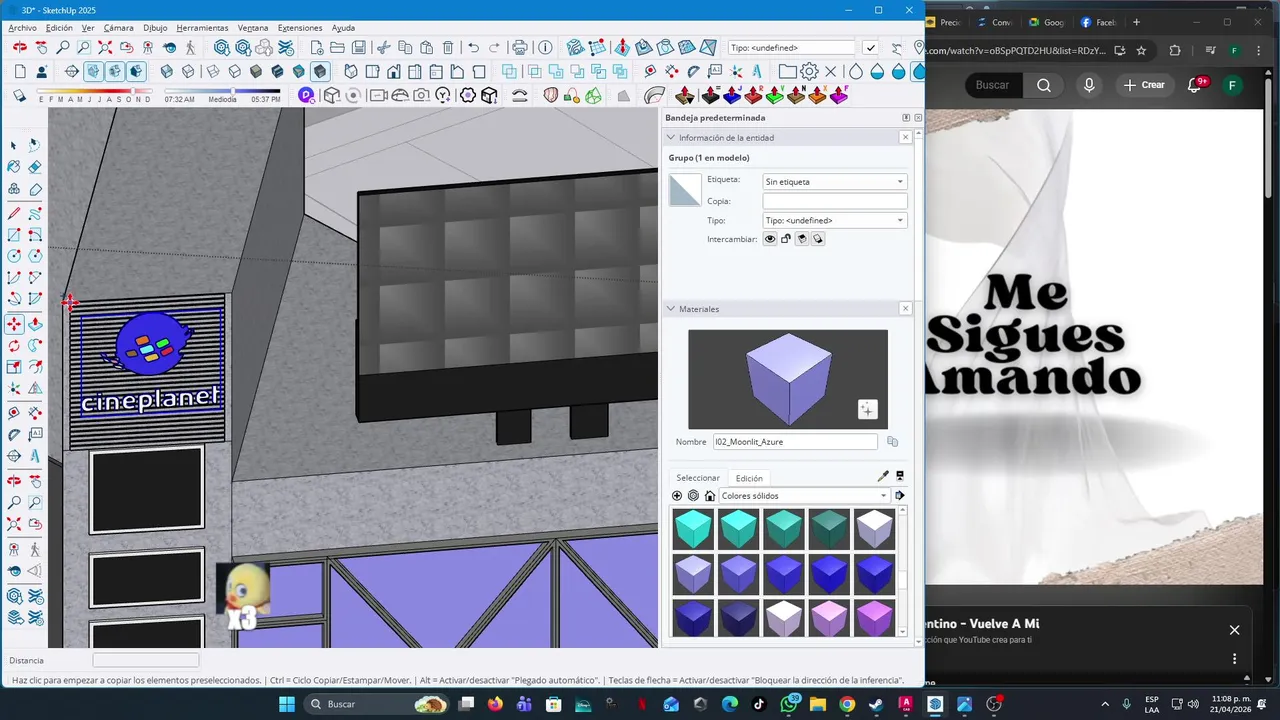Go to home in-model materials icon

(710, 496)
